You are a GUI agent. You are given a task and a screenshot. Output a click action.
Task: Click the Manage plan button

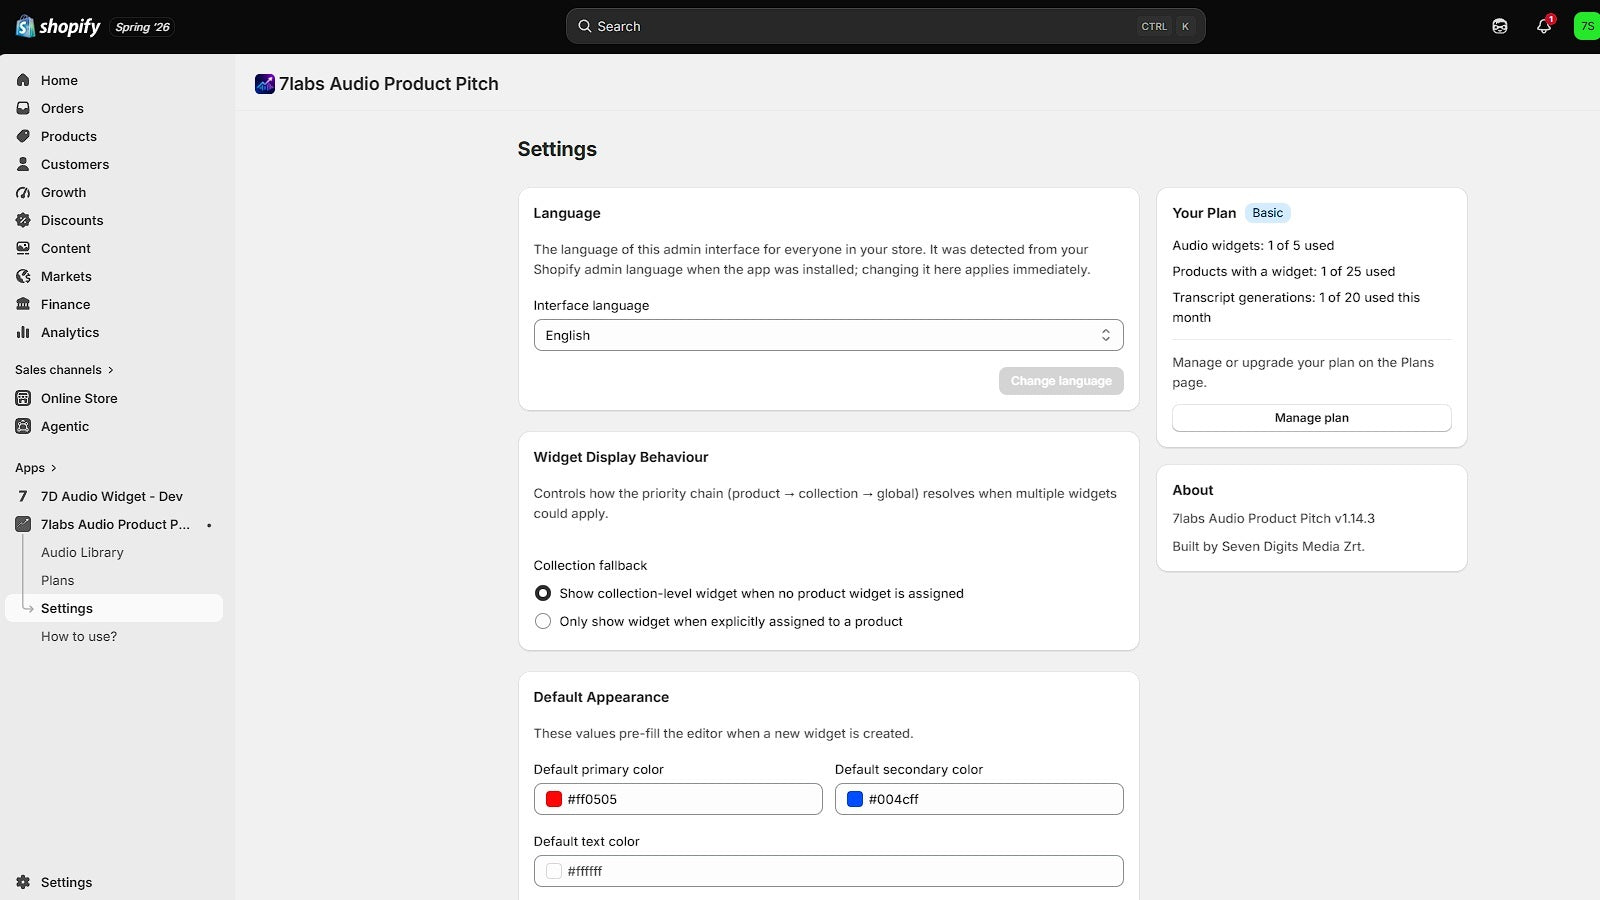point(1311,418)
